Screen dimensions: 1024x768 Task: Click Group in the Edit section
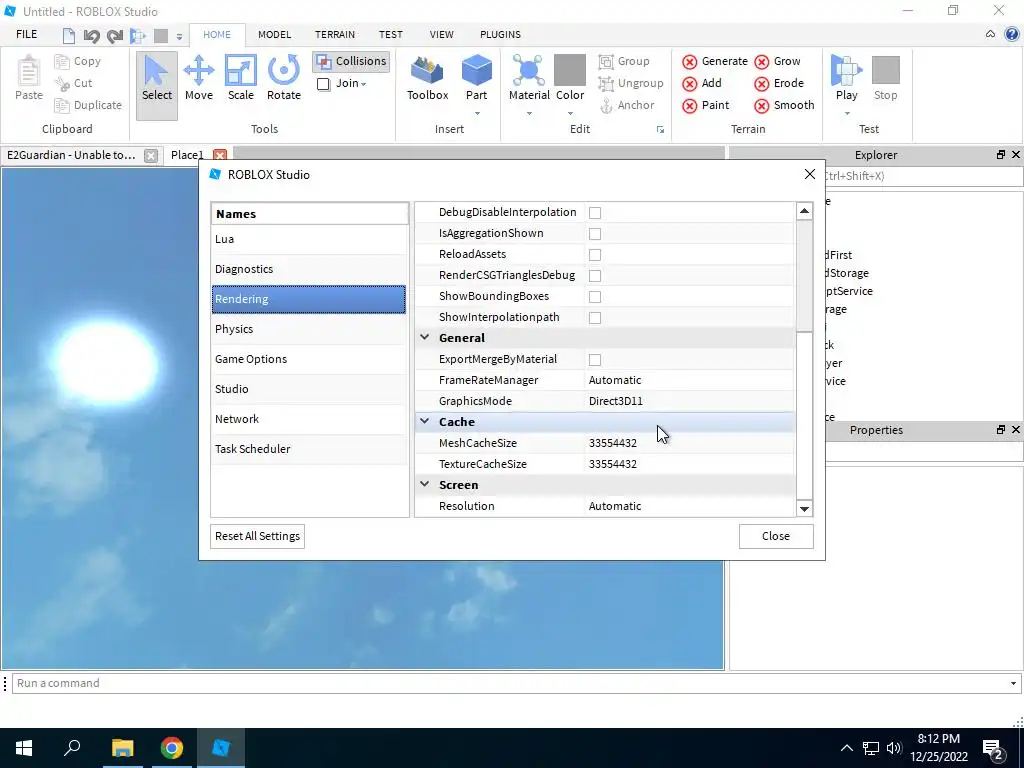pyautogui.click(x=624, y=61)
